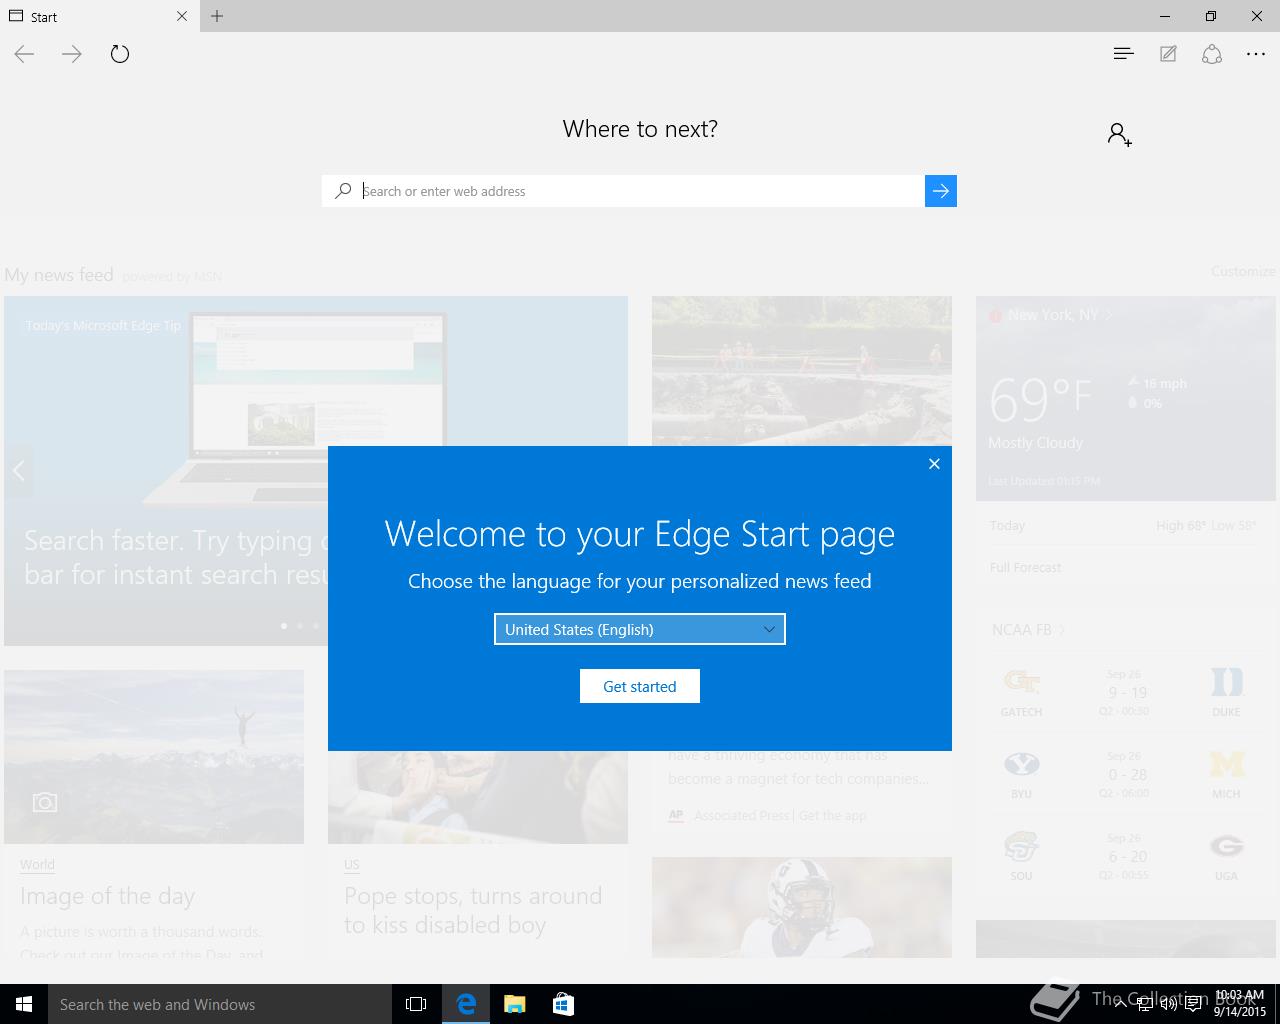
Task: Open the Windows Start menu
Action: tap(24, 1004)
